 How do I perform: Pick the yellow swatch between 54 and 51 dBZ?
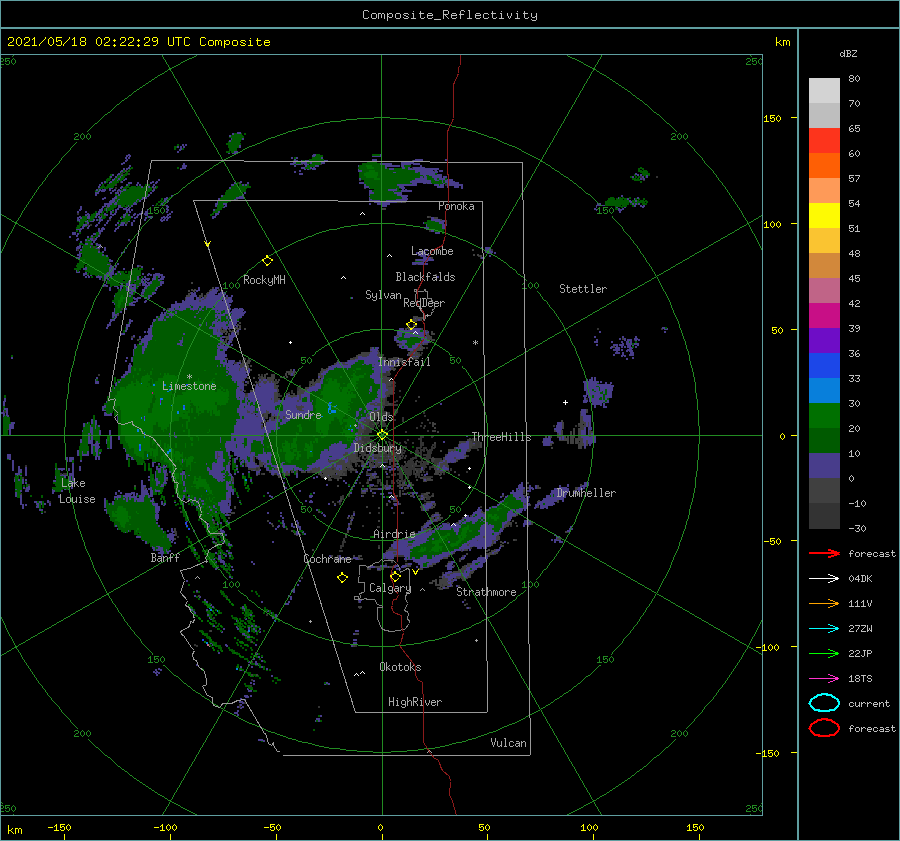coord(824,216)
